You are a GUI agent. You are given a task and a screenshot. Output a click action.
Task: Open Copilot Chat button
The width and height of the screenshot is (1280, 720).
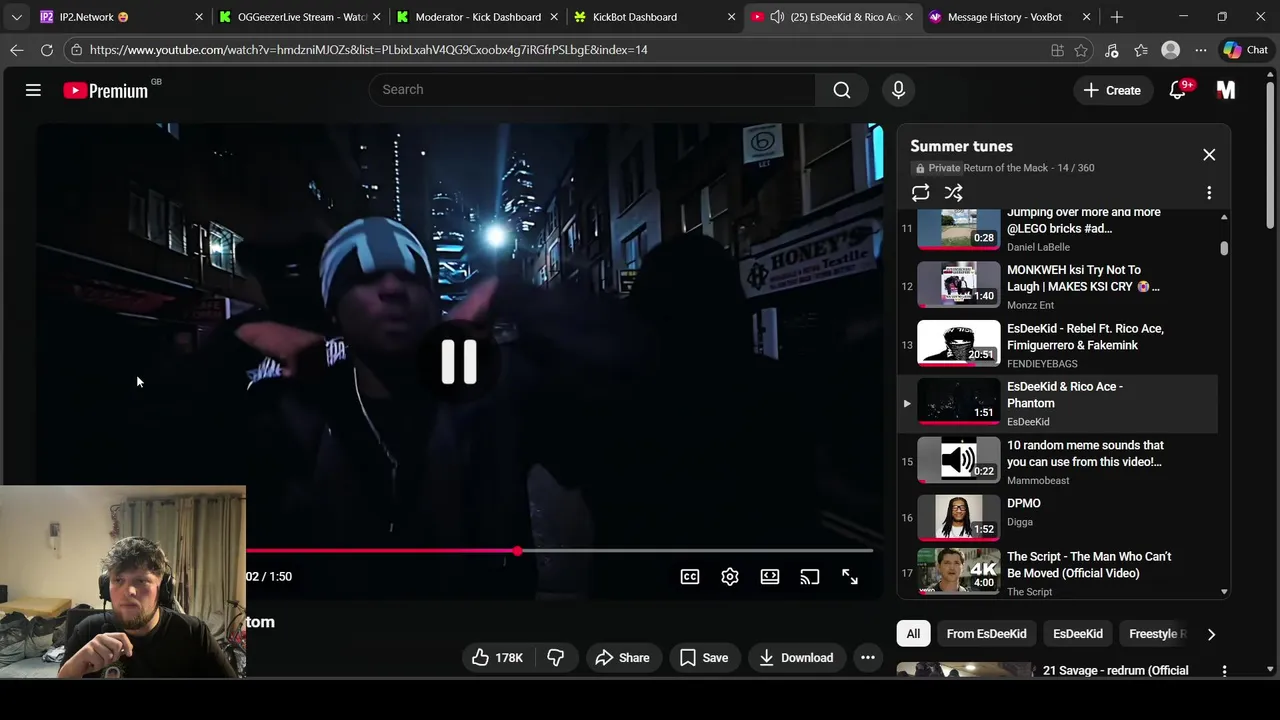pos(1245,50)
